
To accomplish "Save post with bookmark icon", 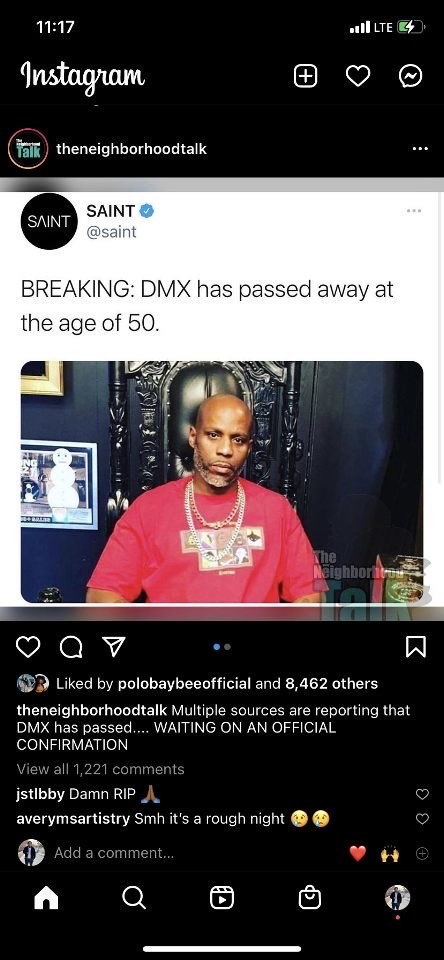I will (x=416, y=647).
